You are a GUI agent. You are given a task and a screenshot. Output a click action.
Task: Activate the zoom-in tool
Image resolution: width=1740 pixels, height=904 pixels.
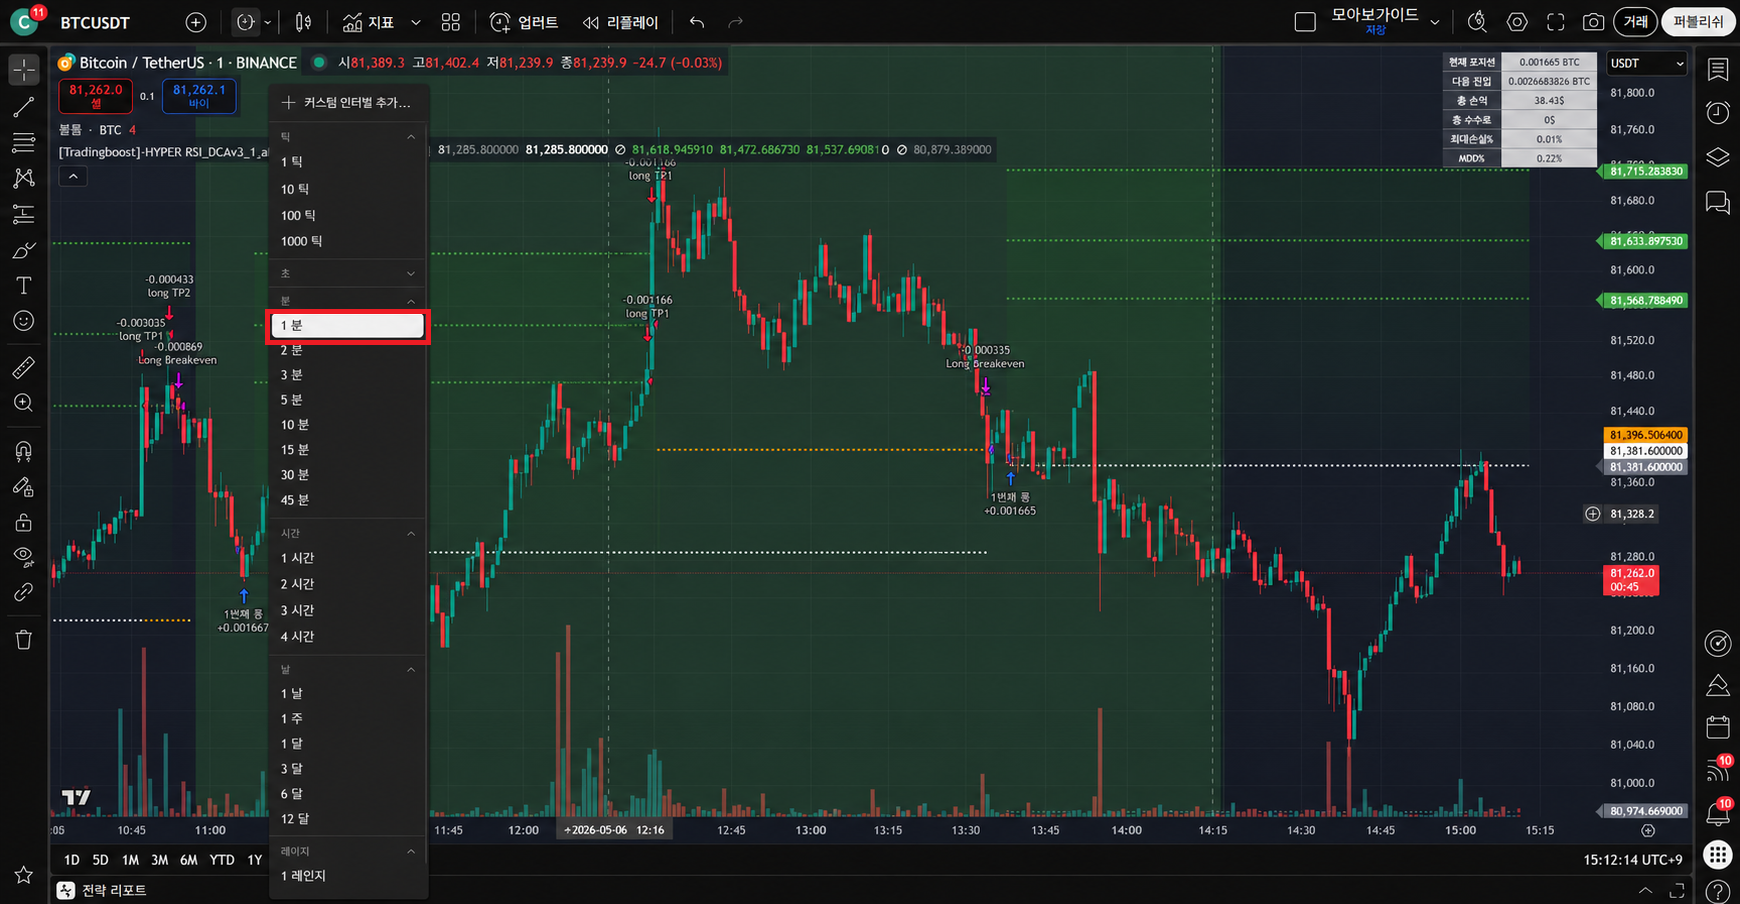pos(24,403)
